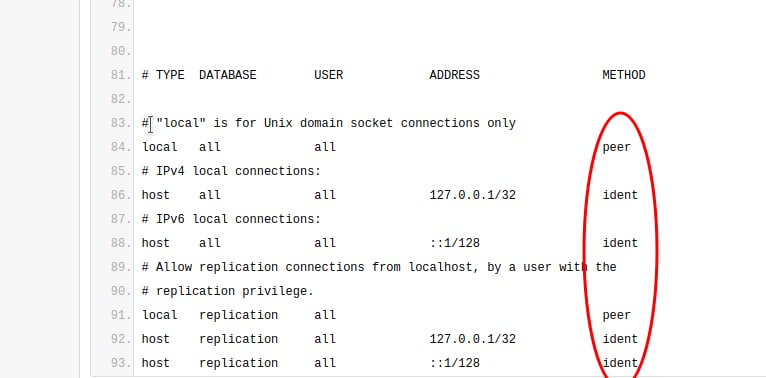The height and width of the screenshot is (378, 766).
Task: Click 'ident' on line 92
Action: [x=620, y=339]
